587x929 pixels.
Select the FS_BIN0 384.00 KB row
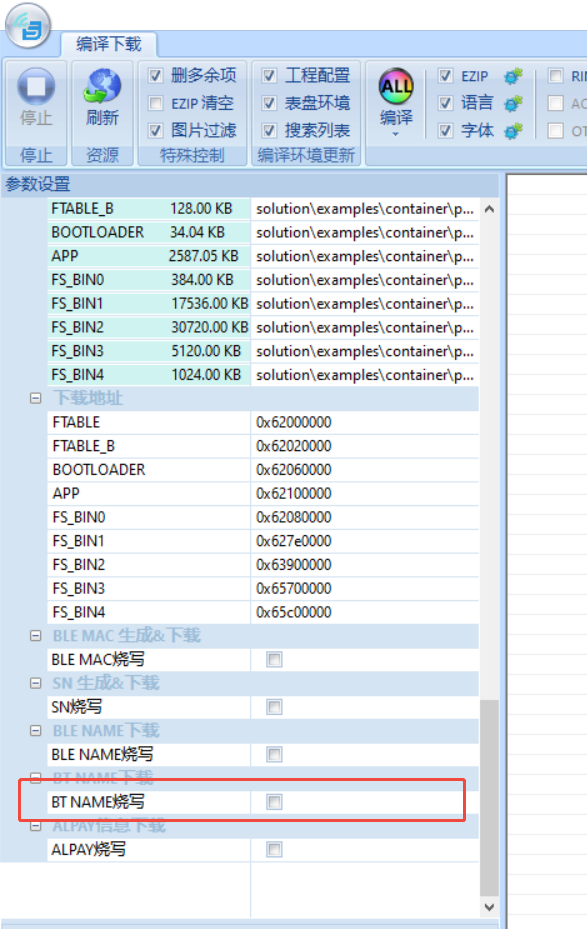click(263, 280)
